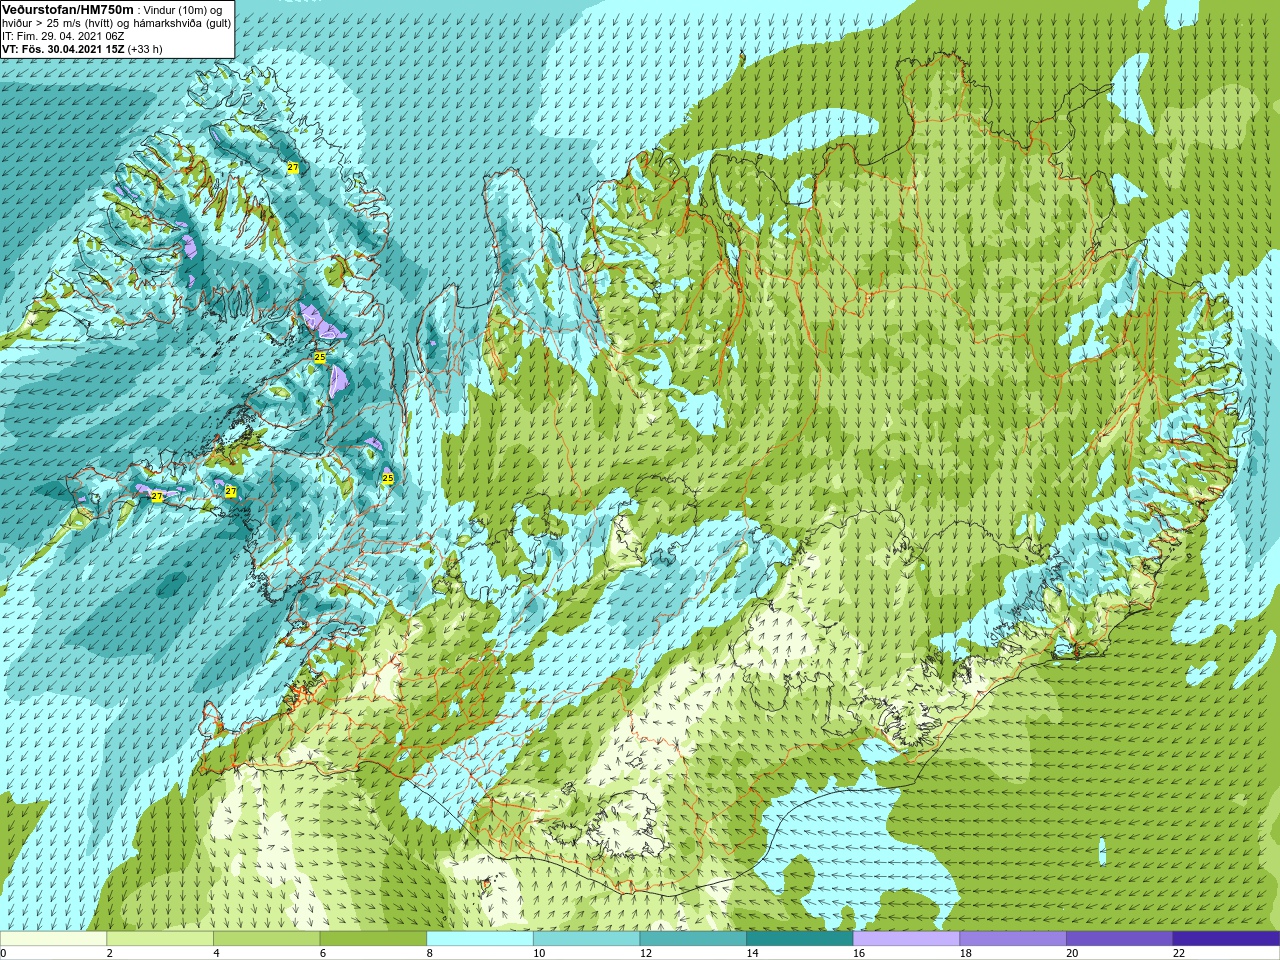Viewport: 1280px width, 960px height.
Task: Select the light cyan 8–10 m/s legend swatch
Action: [x=480, y=939]
